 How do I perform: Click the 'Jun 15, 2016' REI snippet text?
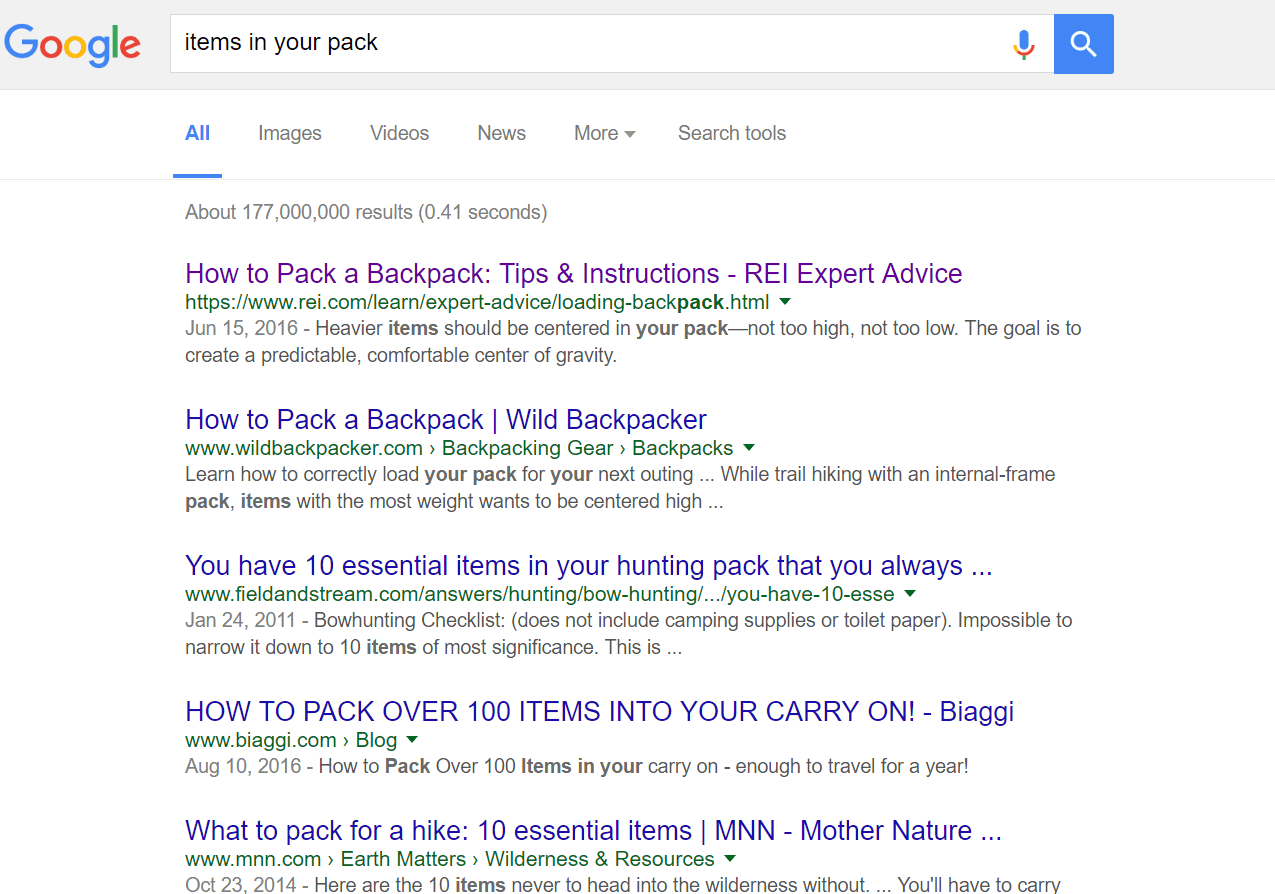tap(633, 342)
